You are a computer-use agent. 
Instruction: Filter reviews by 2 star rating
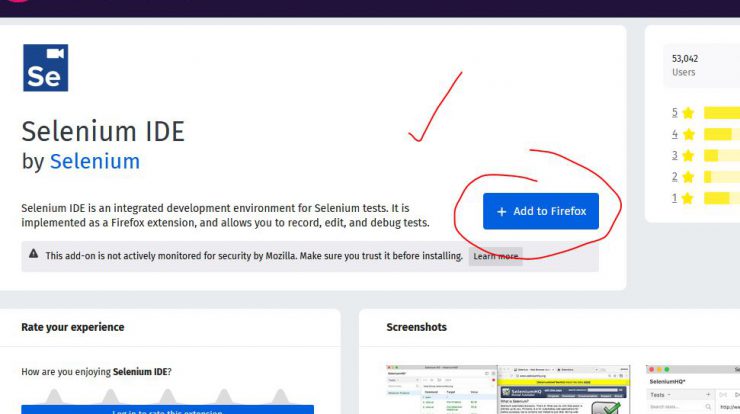click(674, 177)
